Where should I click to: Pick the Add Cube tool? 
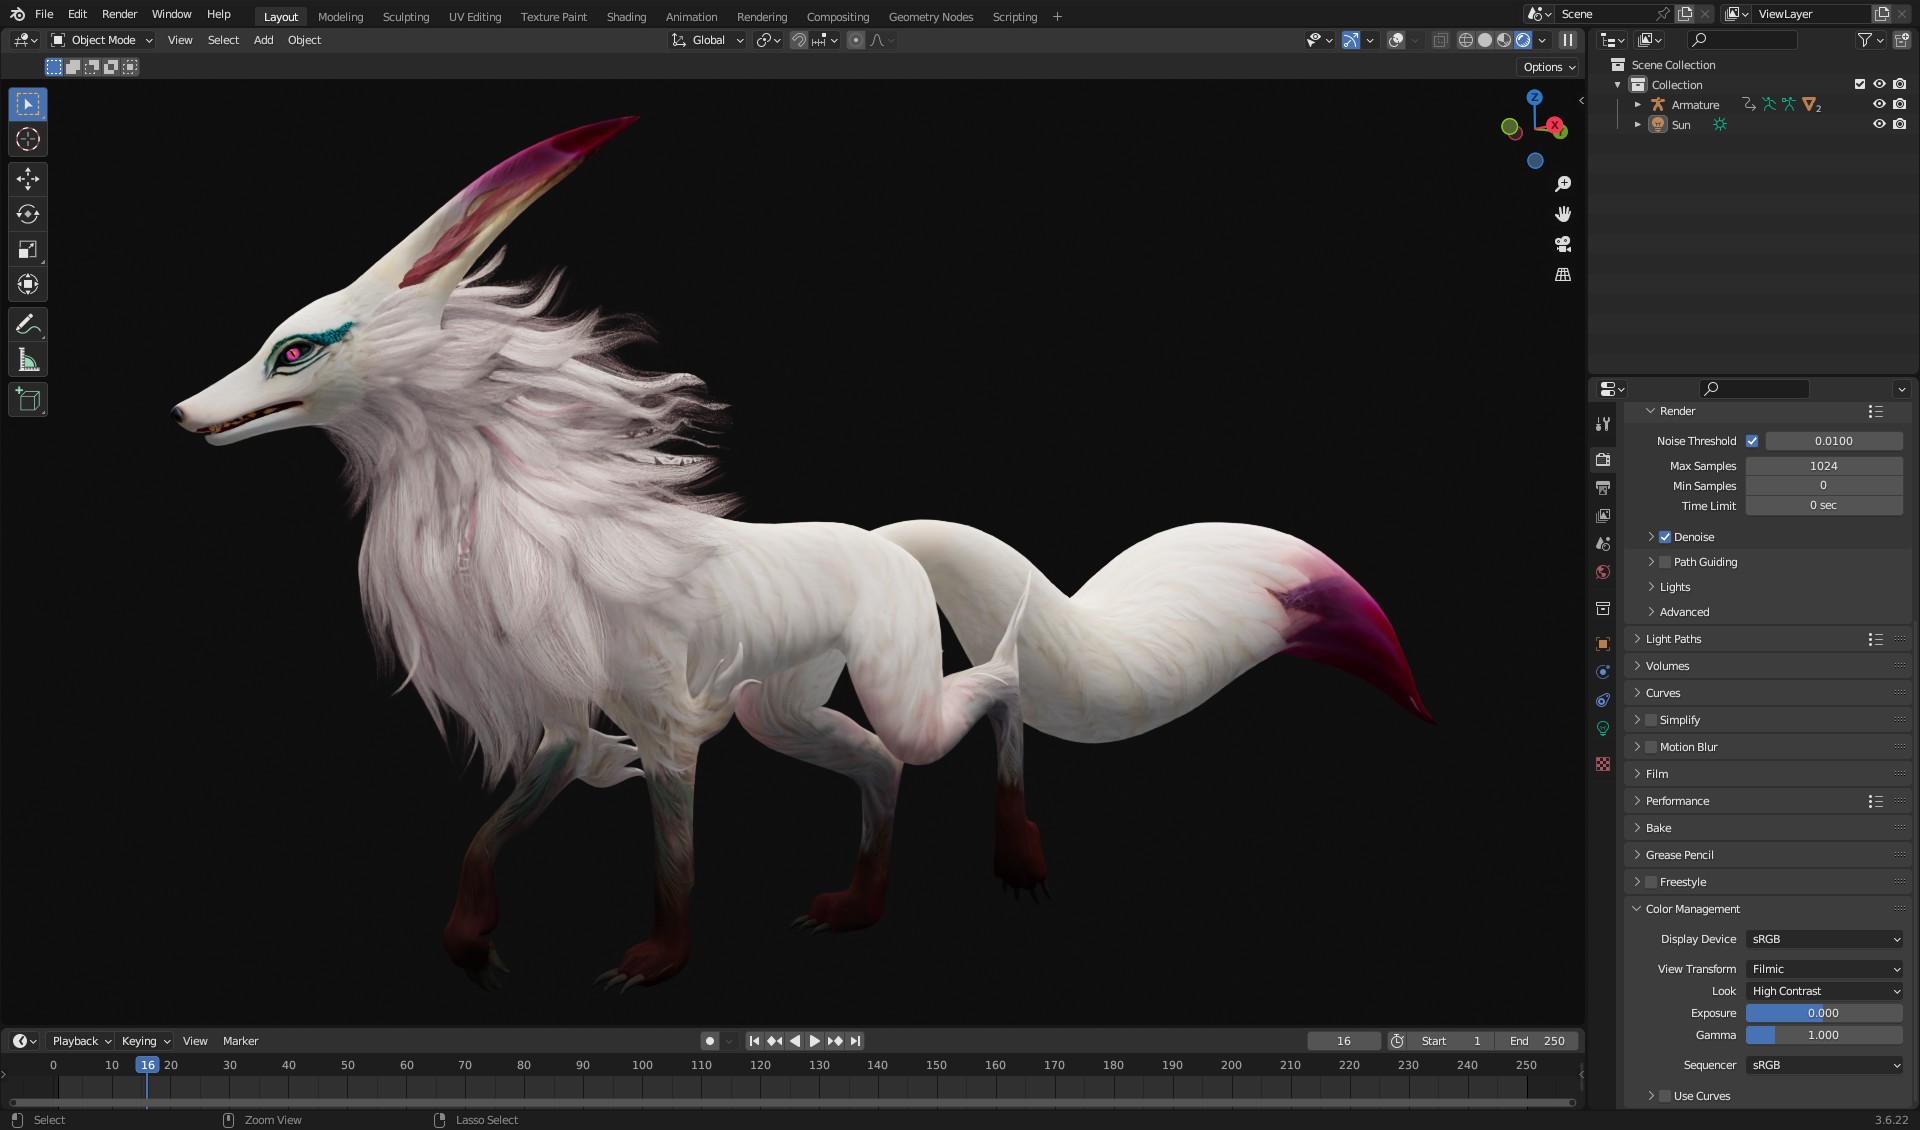click(28, 400)
